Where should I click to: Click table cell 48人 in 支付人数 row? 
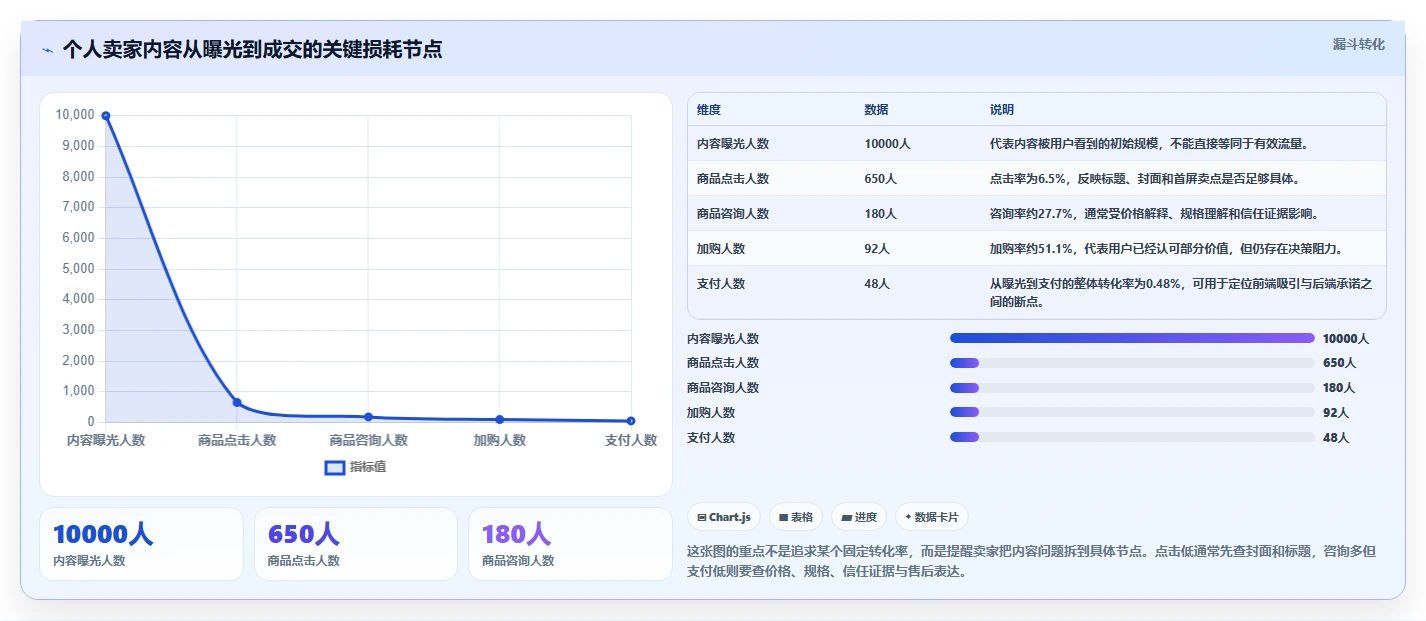877,284
